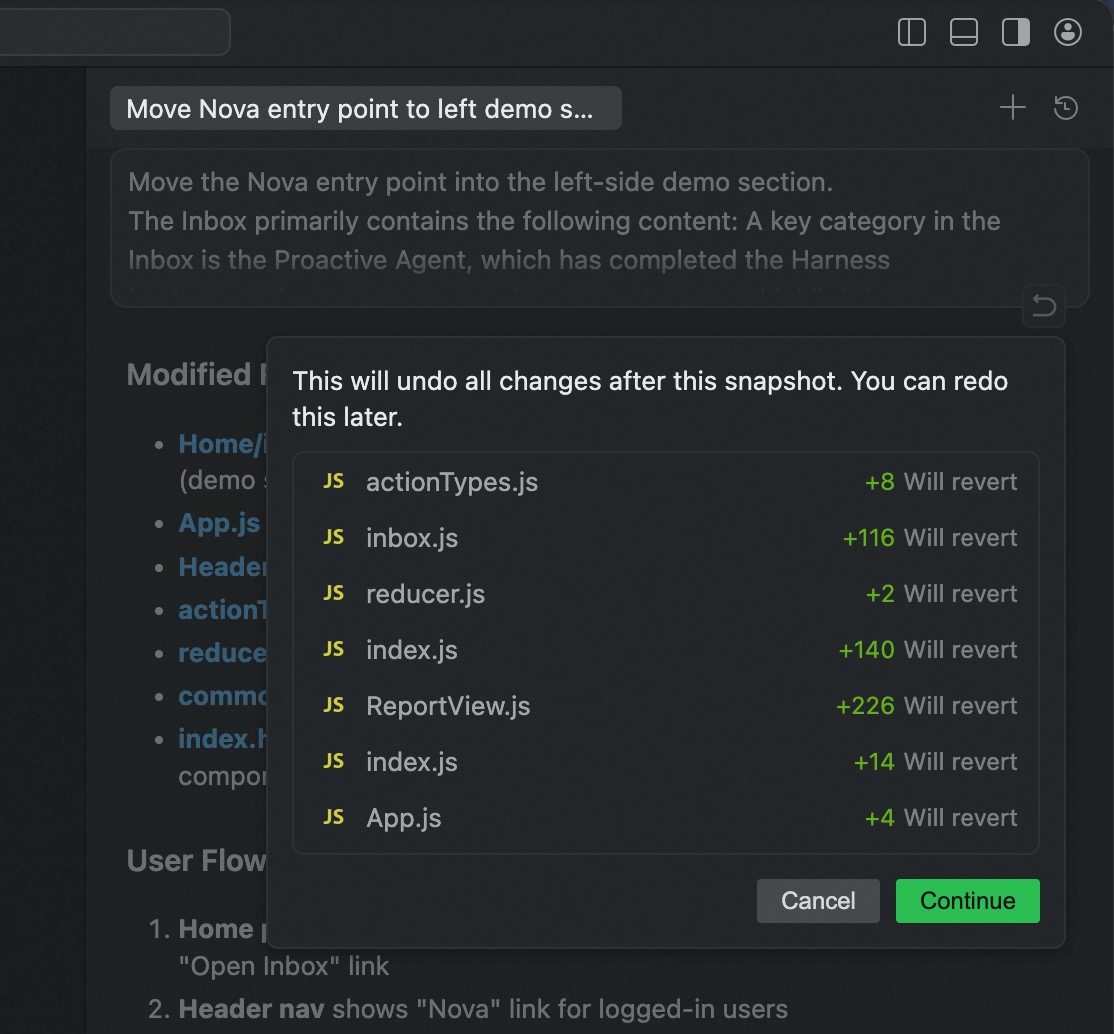This screenshot has height=1034, width=1114.
Task: Click the JS icon beside inbox.js
Action: click(x=334, y=538)
